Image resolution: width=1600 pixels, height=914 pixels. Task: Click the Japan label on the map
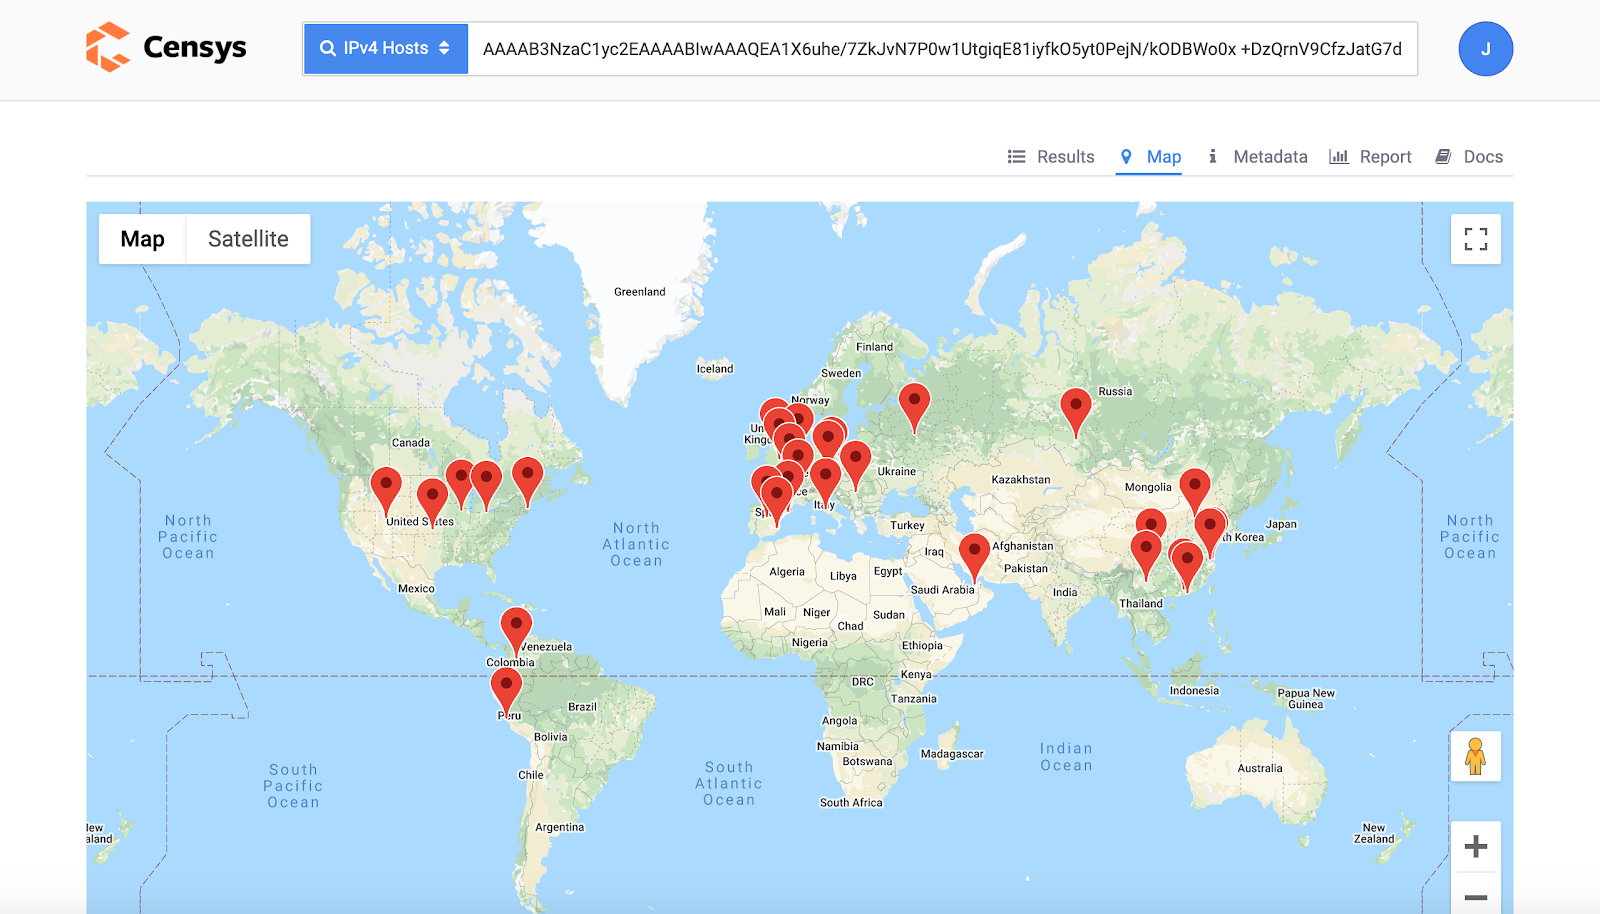1281,524
